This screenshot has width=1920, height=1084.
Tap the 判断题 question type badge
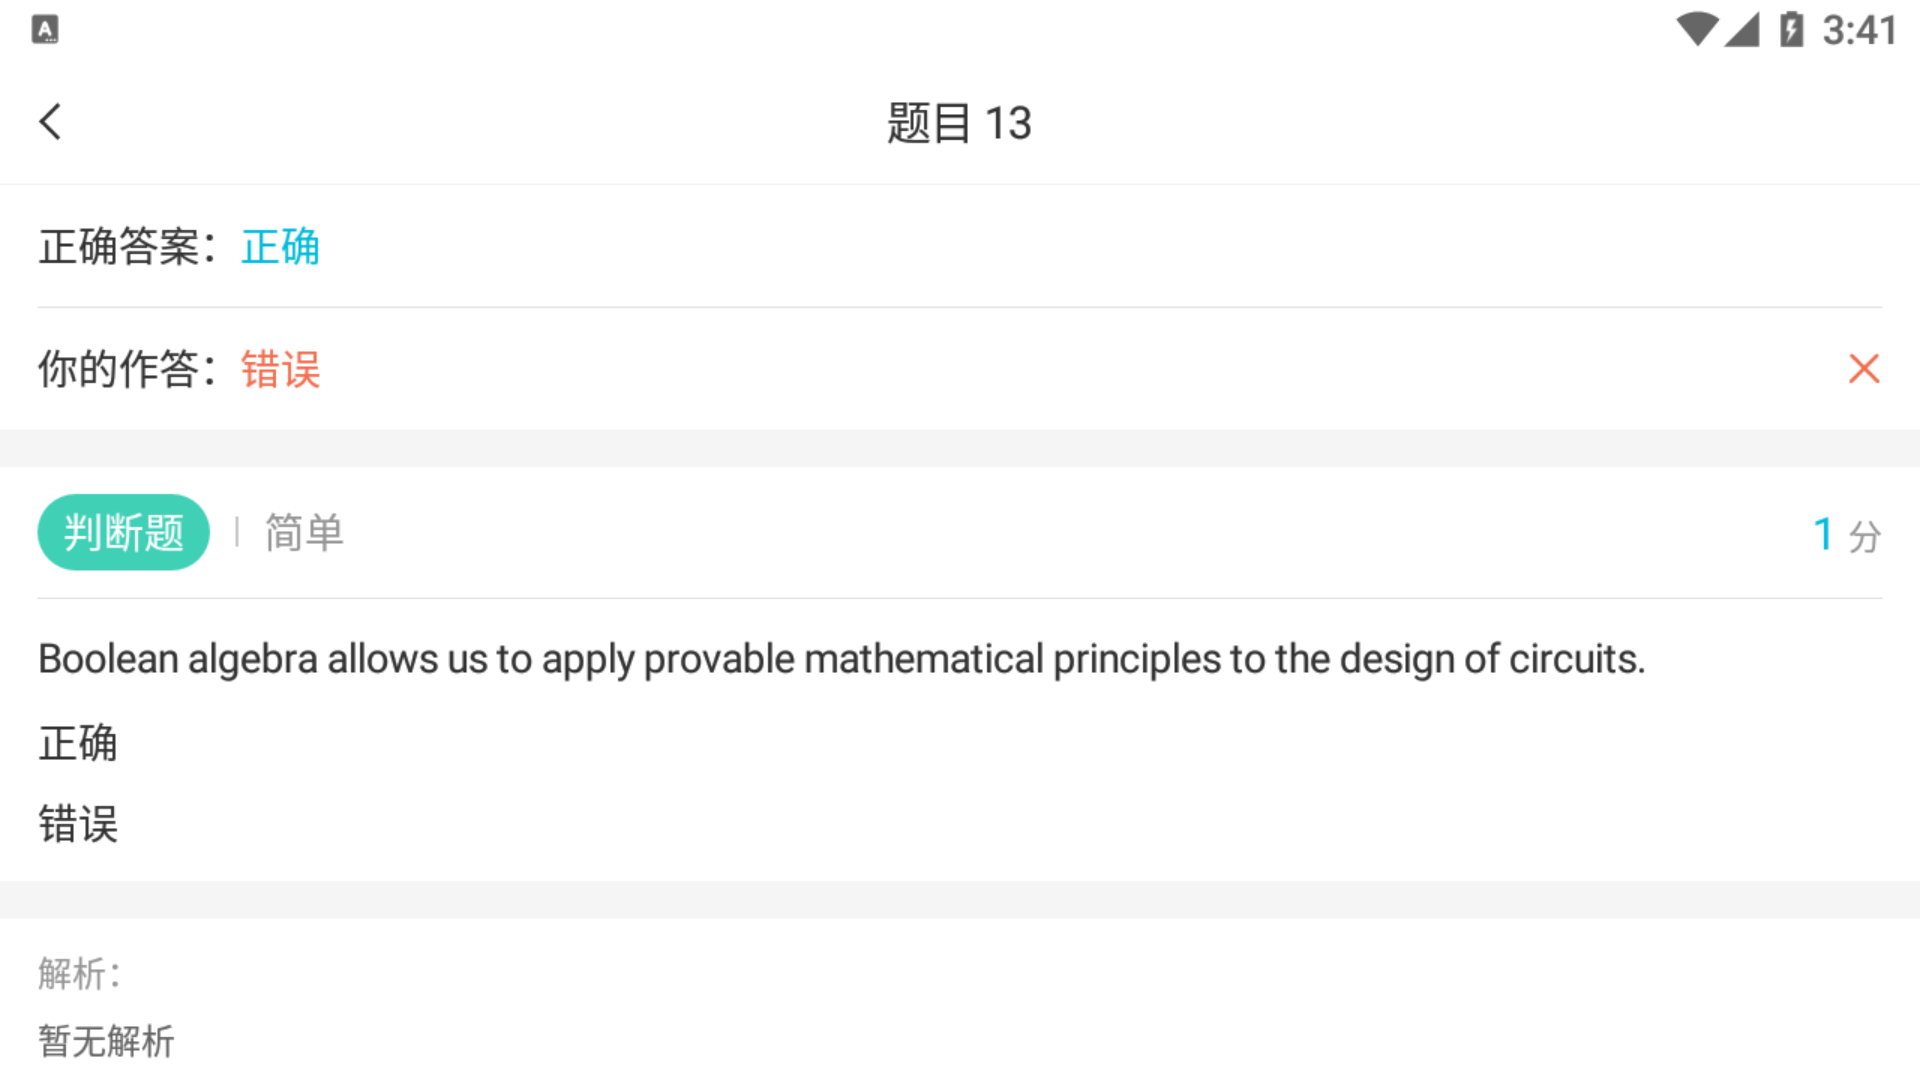(x=124, y=532)
